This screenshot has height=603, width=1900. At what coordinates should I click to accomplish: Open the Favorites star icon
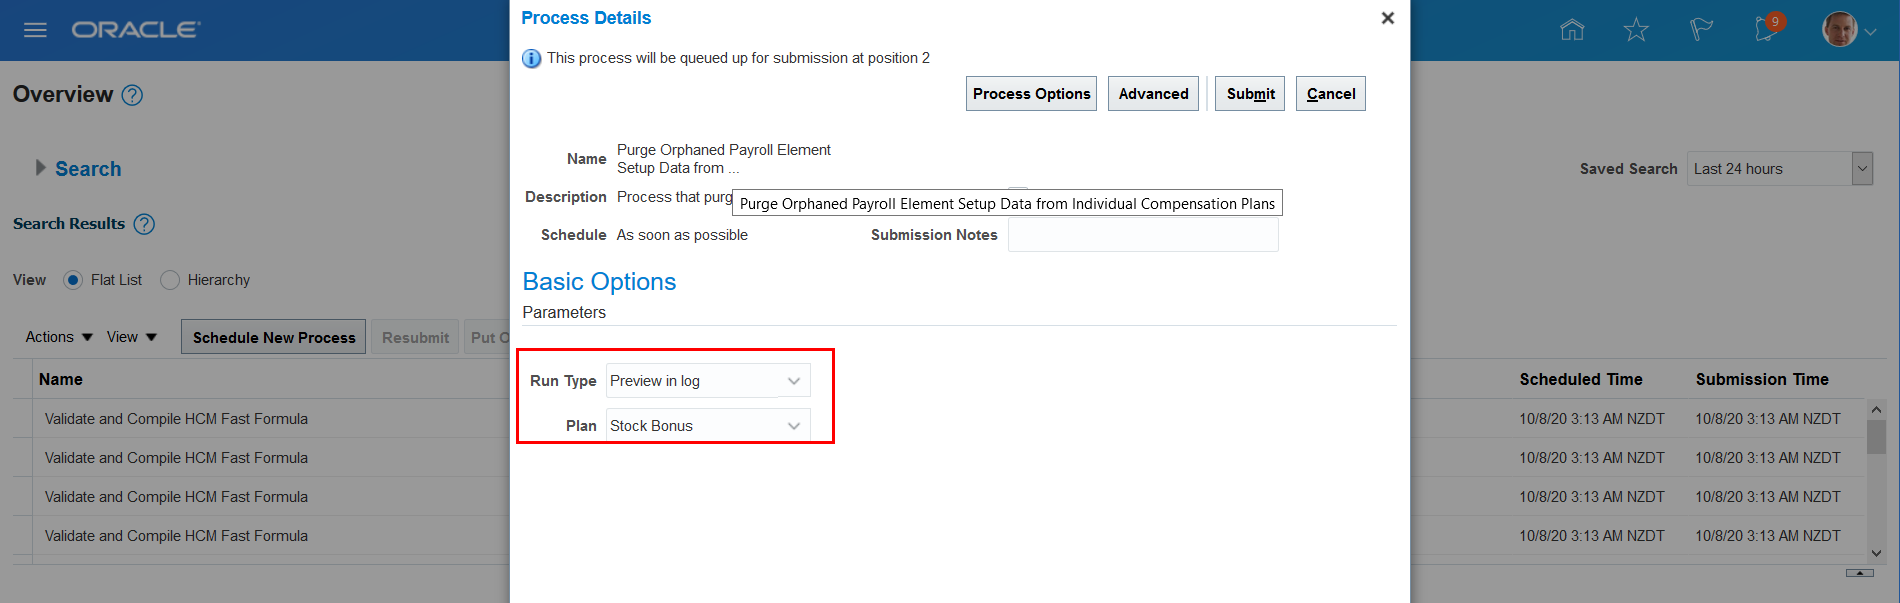click(x=1636, y=30)
